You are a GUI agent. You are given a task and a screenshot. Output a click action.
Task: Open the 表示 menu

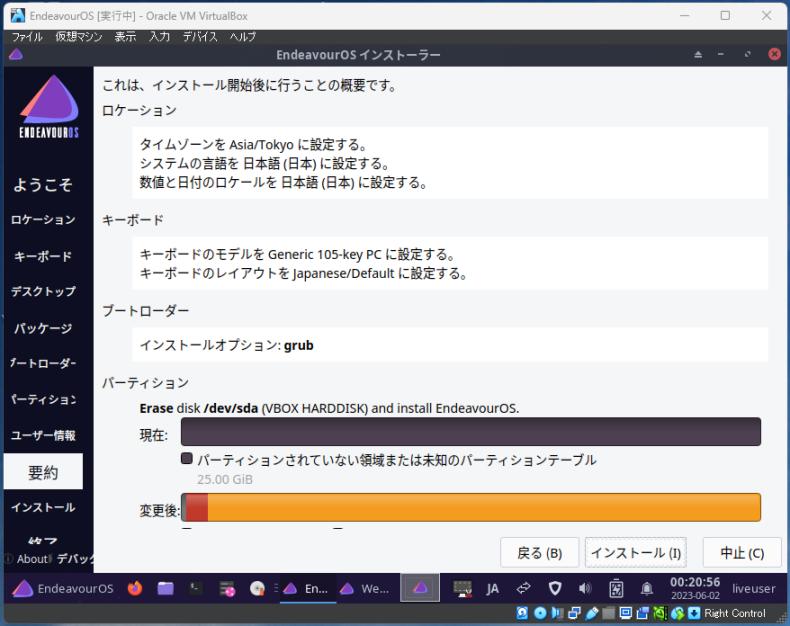[125, 37]
